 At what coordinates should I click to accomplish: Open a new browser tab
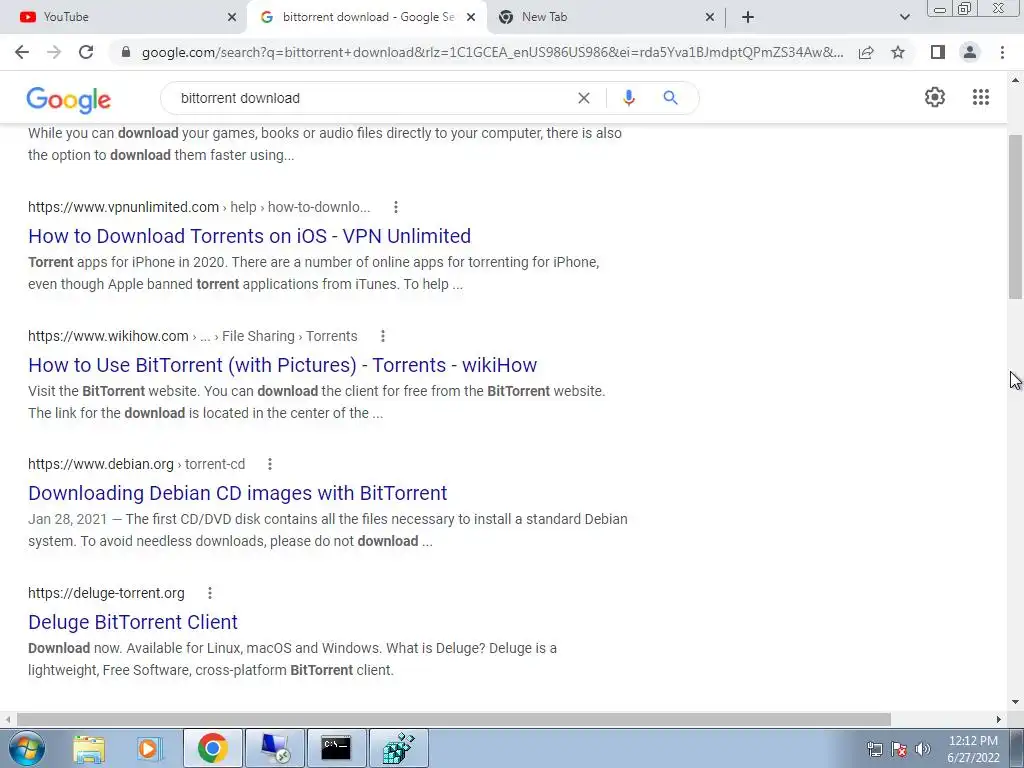(748, 17)
